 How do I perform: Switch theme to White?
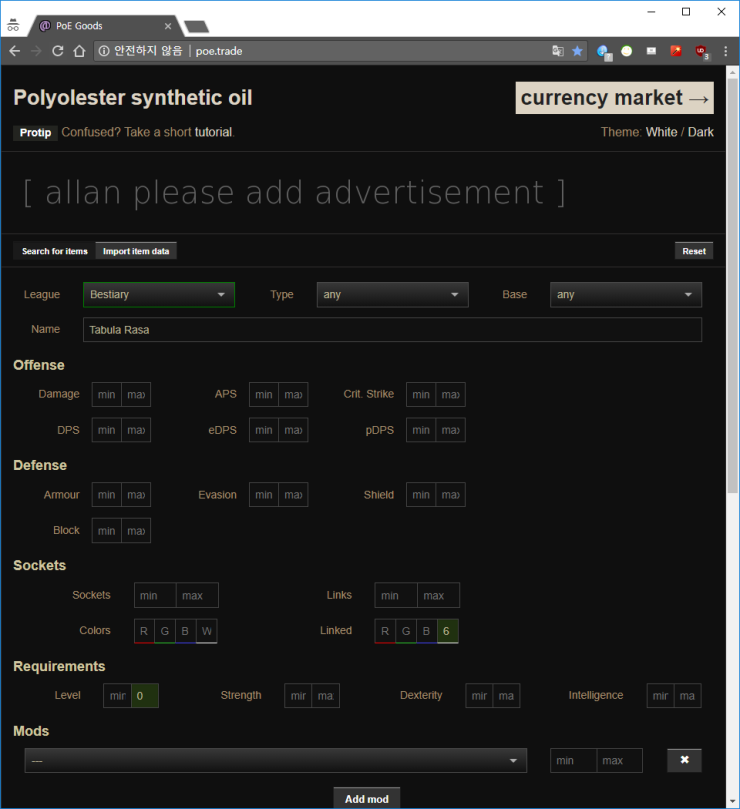(x=662, y=132)
